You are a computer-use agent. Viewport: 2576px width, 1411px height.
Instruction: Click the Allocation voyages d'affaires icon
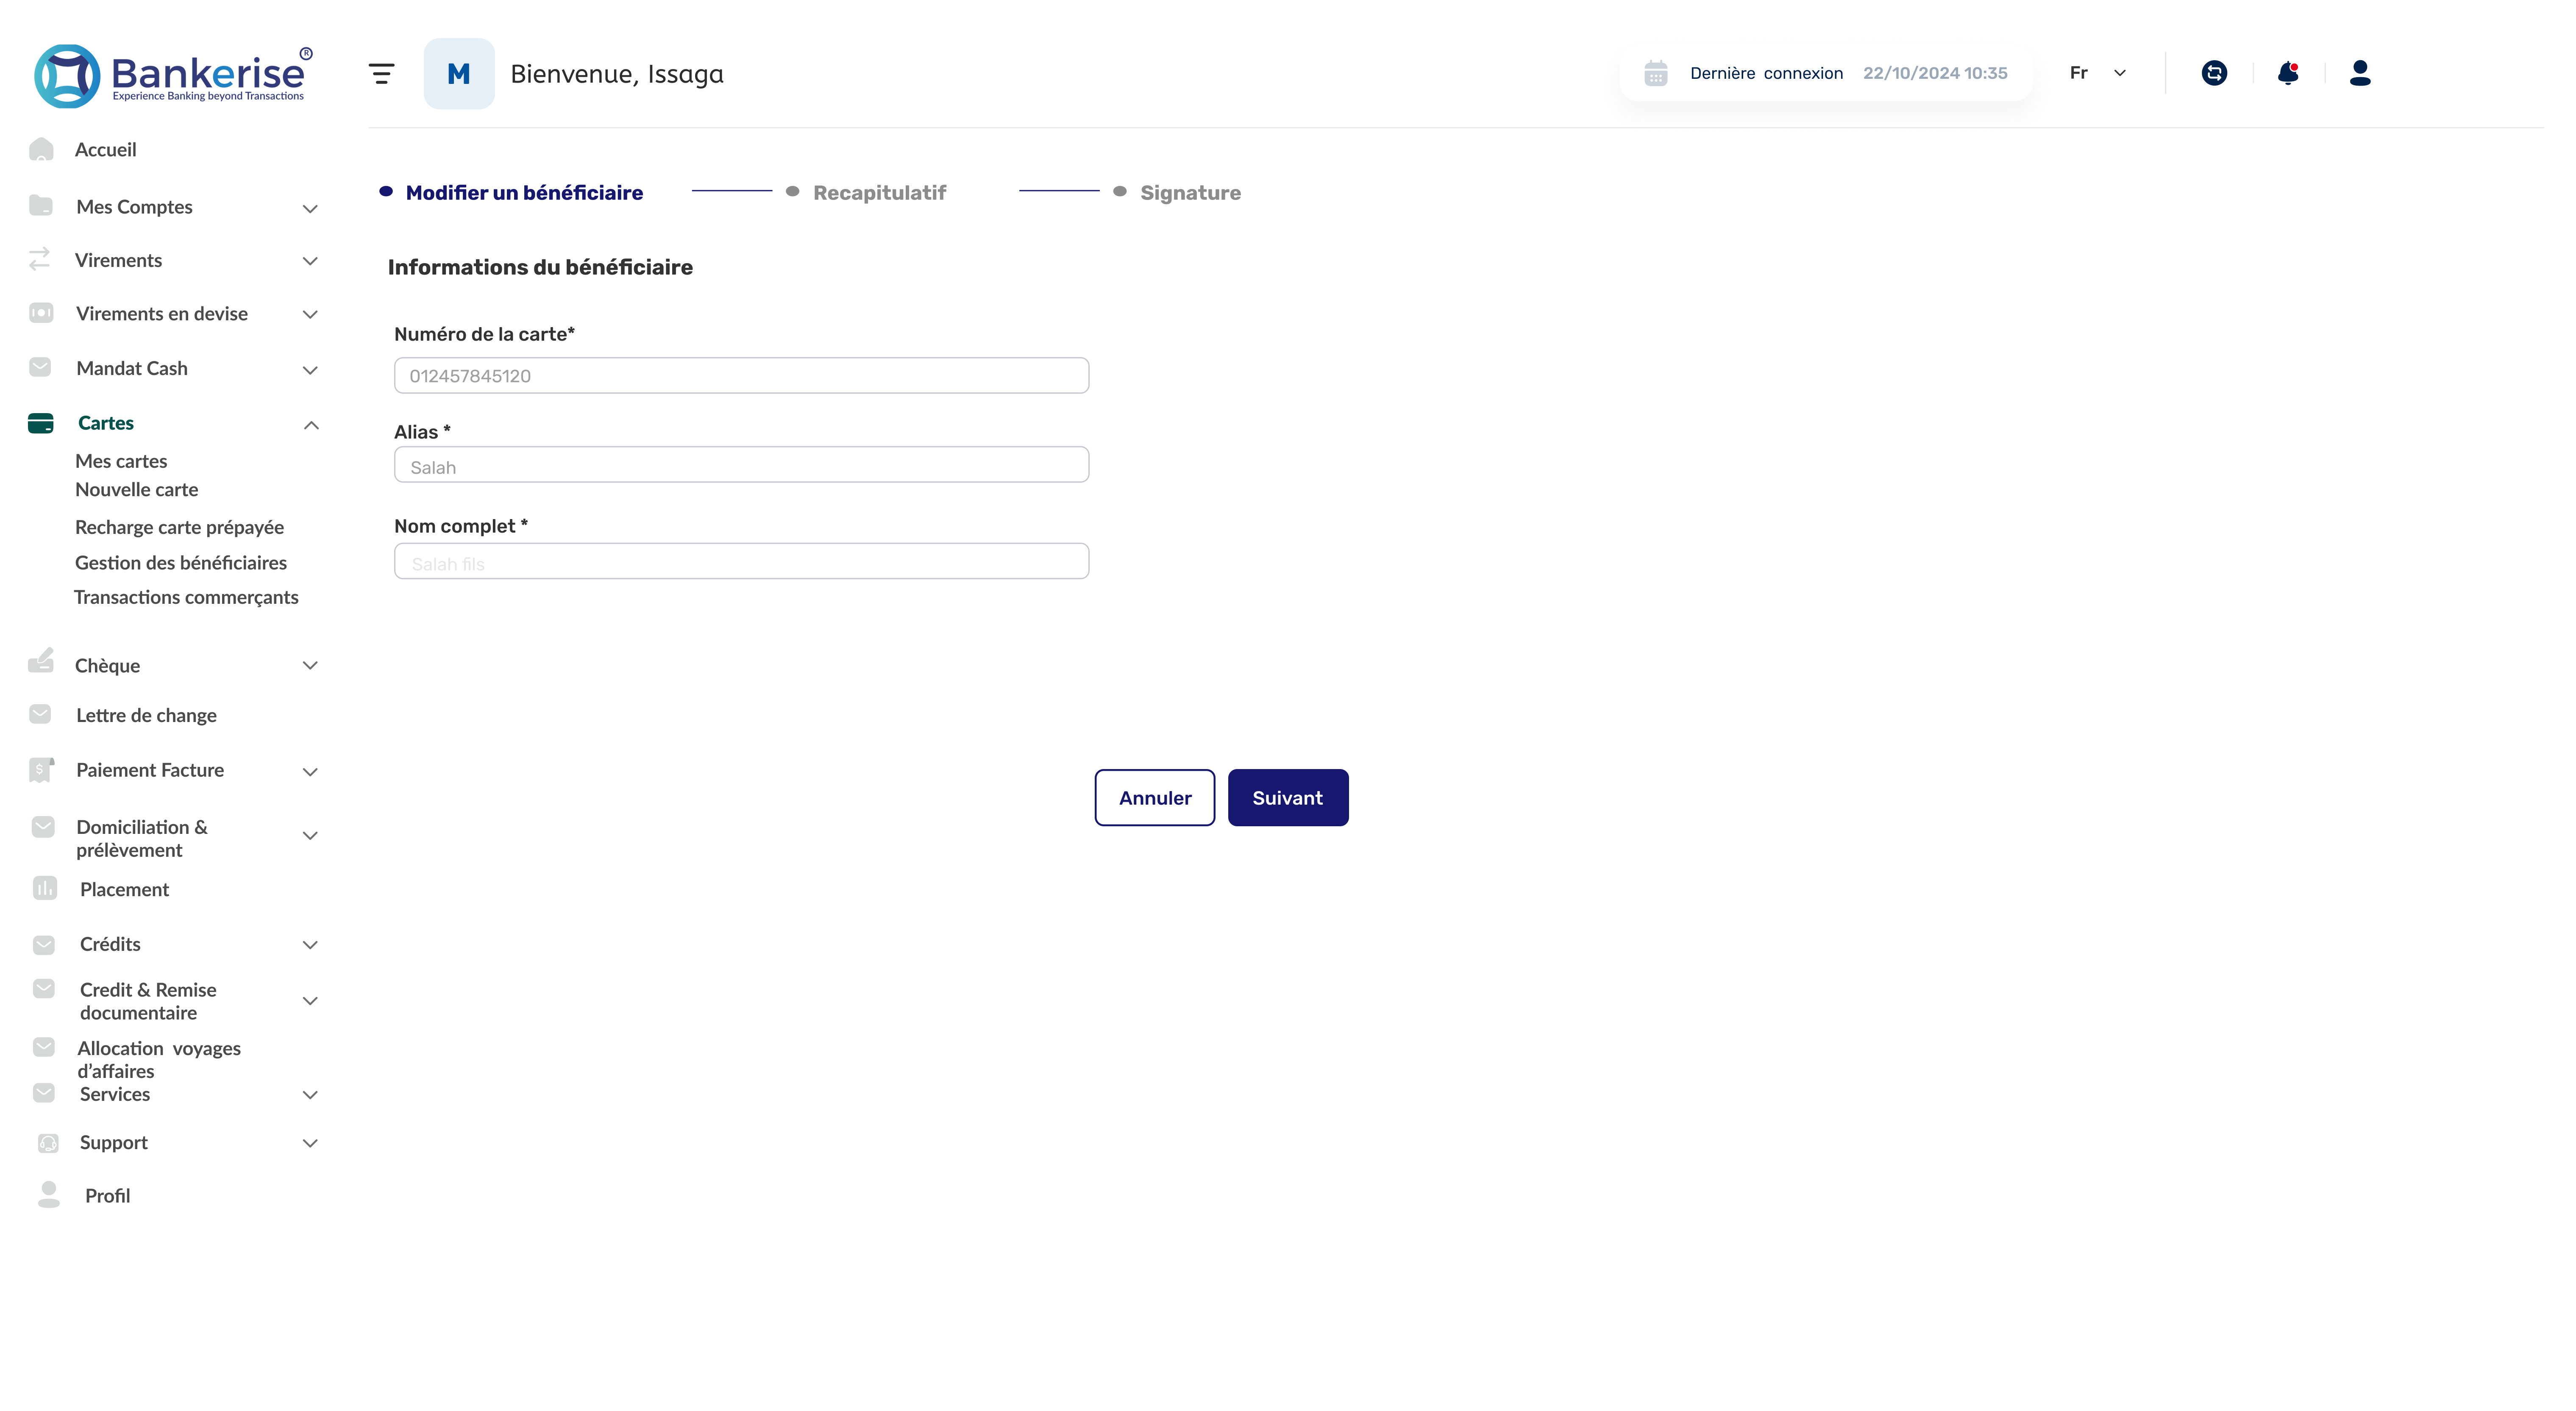pos(44,1047)
